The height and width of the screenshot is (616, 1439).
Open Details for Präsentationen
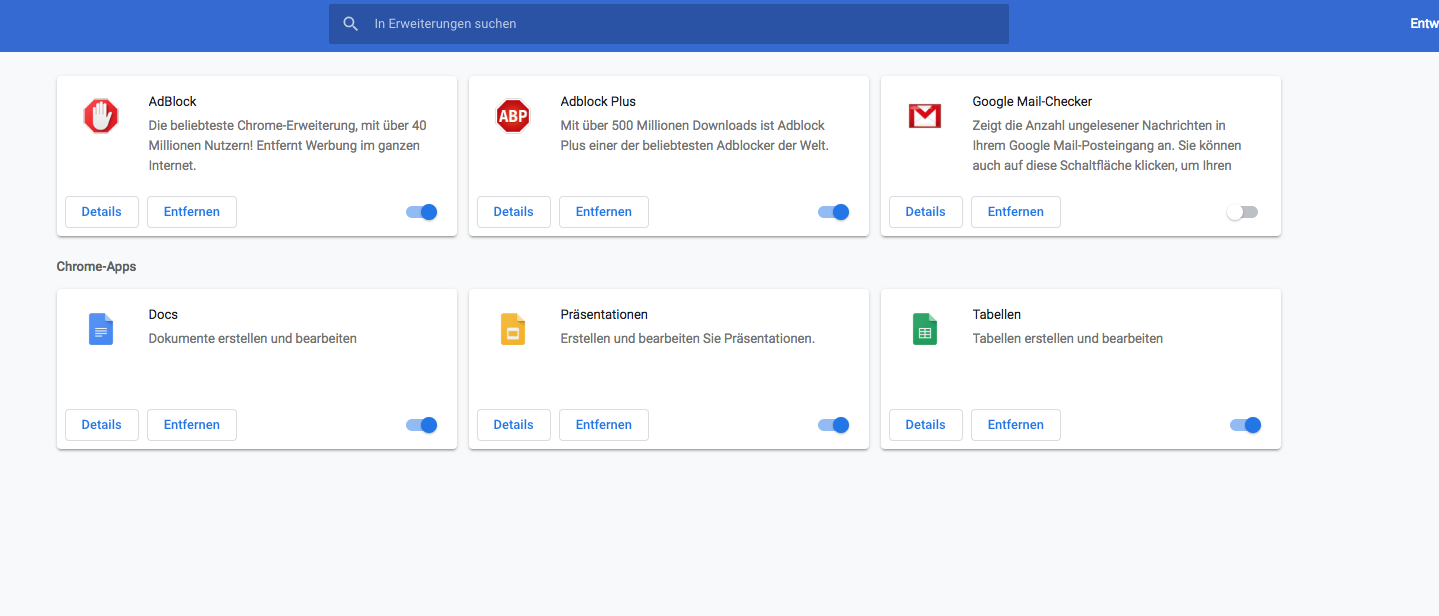pyautogui.click(x=514, y=425)
